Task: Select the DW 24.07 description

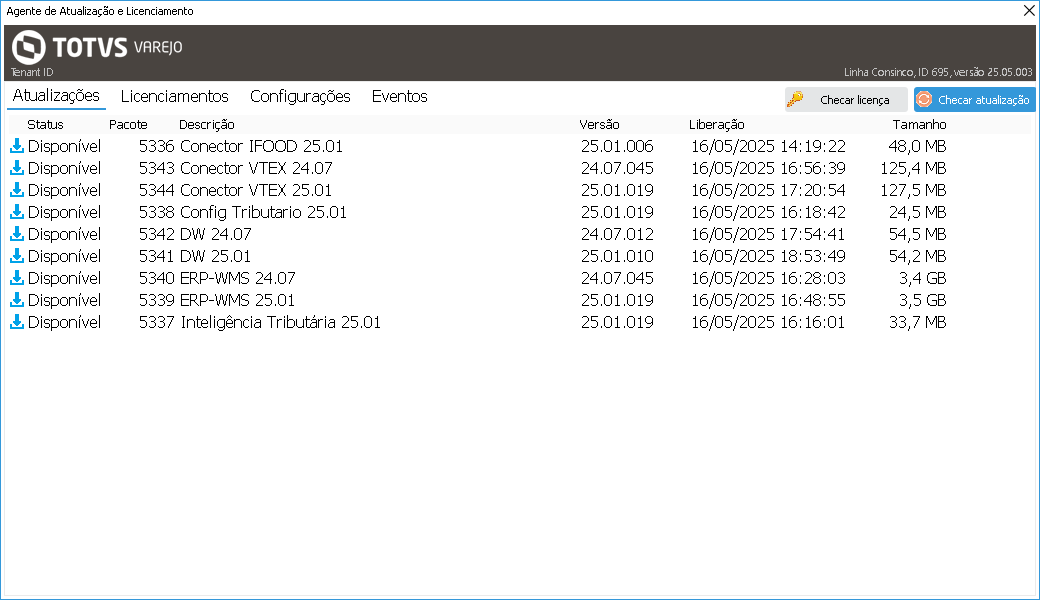Action: click(x=216, y=234)
